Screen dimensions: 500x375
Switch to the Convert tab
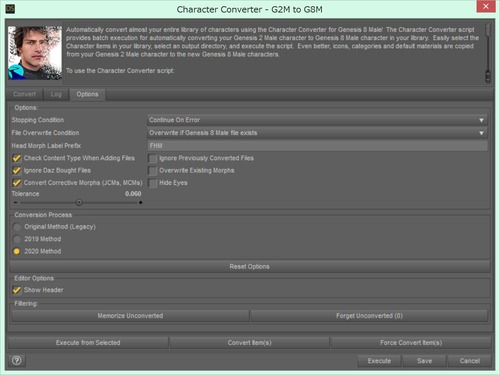point(24,94)
